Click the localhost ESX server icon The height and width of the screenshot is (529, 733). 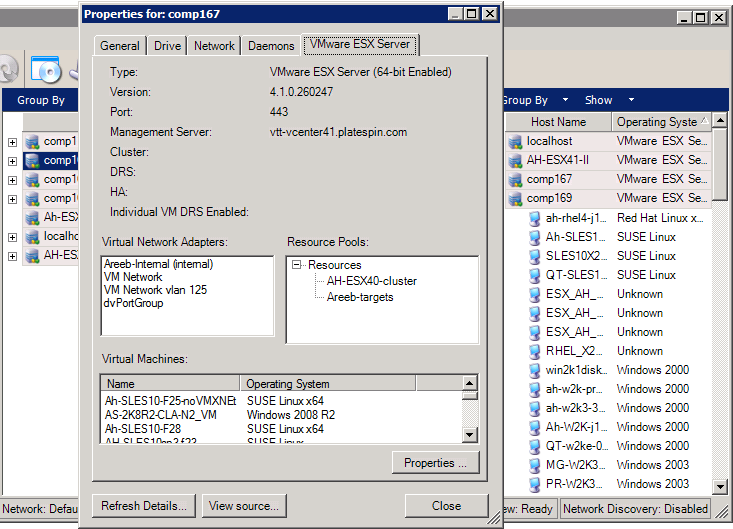pos(516,141)
